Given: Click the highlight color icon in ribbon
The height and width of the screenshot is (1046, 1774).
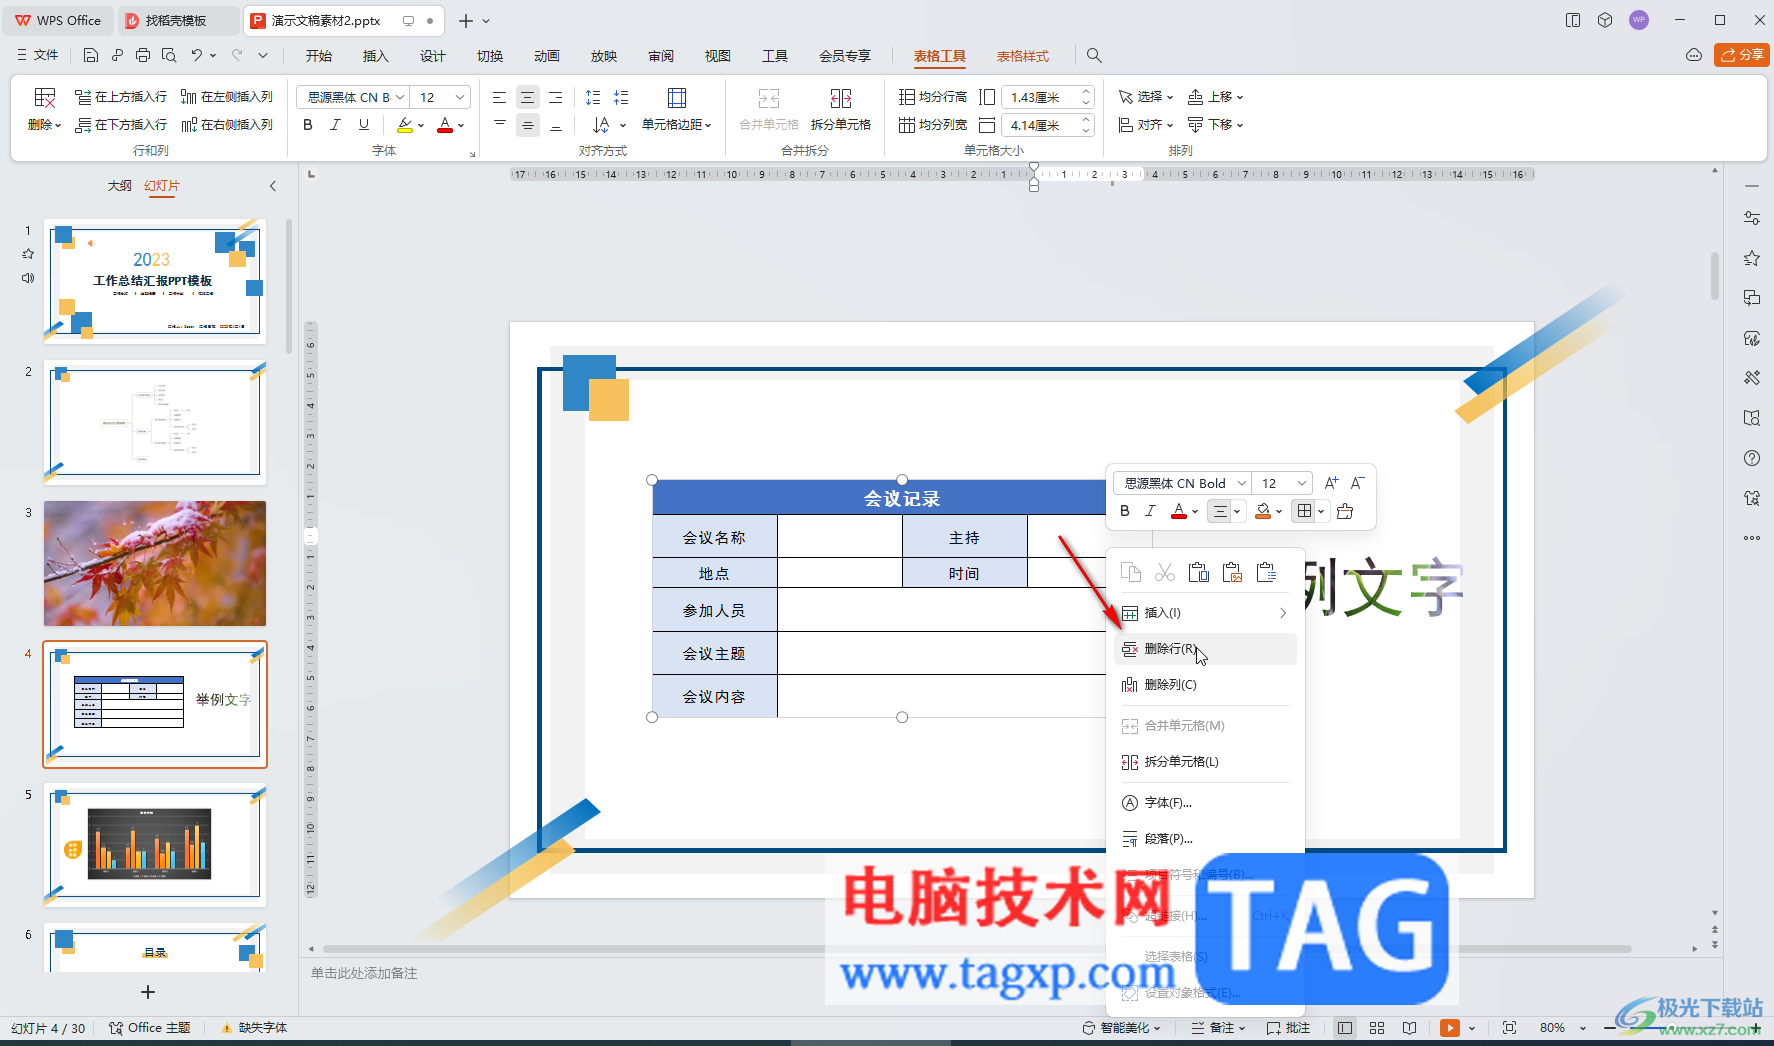Looking at the screenshot, I should pos(404,125).
